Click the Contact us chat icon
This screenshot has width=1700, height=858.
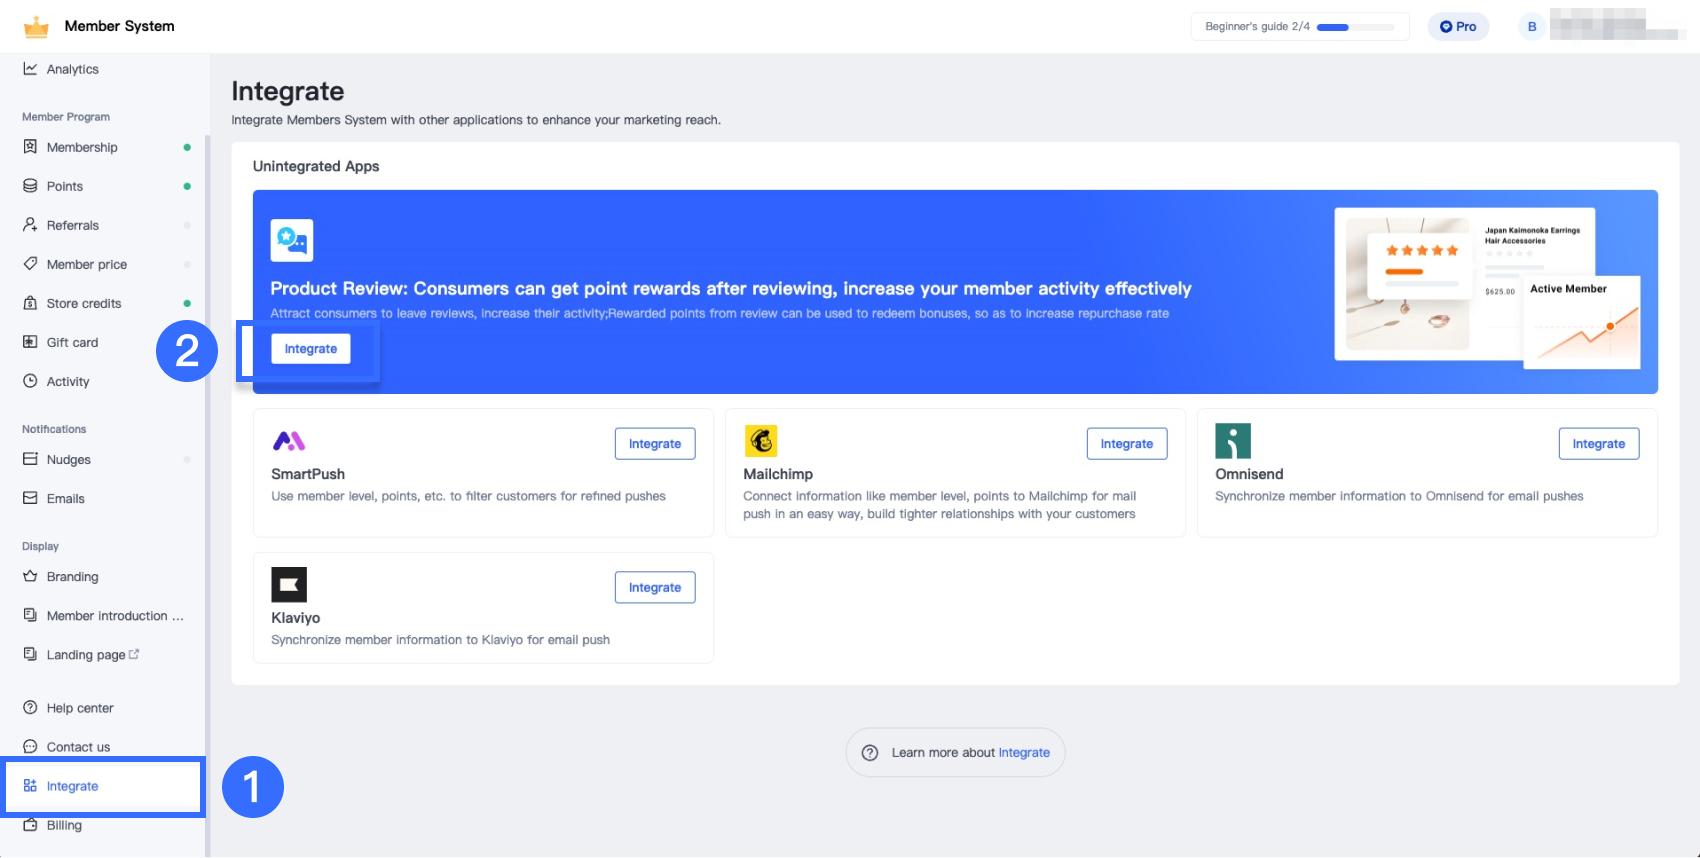pos(30,746)
